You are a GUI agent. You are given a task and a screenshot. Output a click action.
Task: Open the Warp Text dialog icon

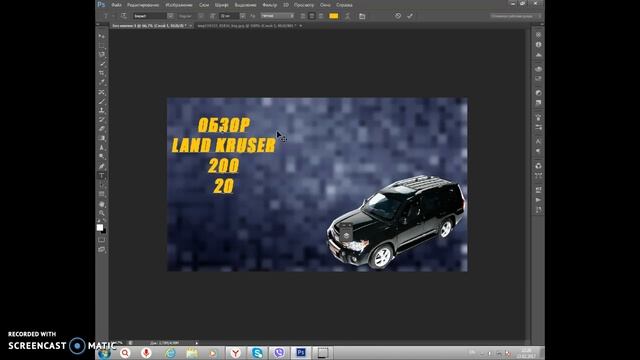347,16
